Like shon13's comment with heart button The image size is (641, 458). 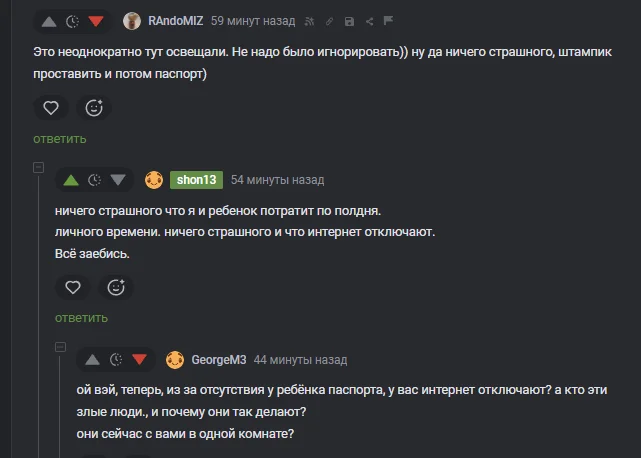pyautogui.click(x=73, y=287)
